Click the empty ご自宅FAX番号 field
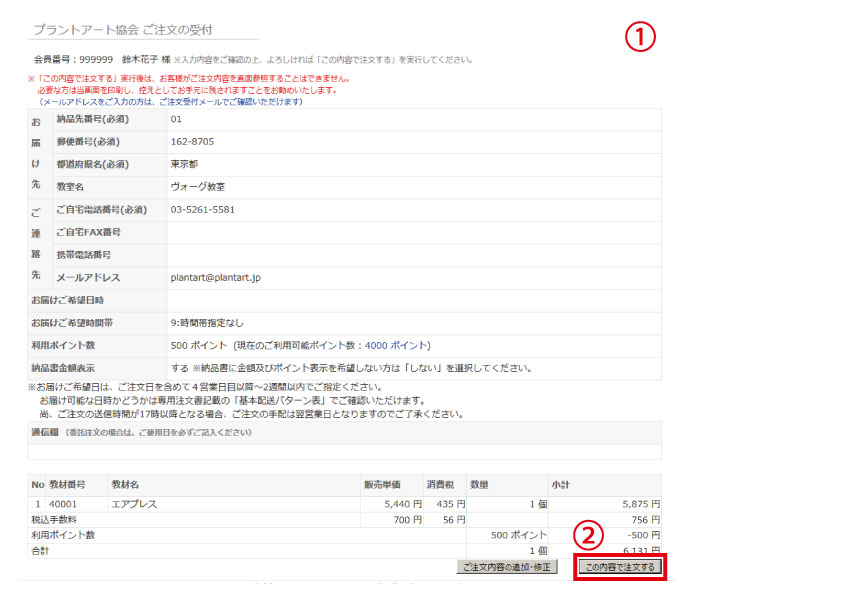 [x=412, y=232]
